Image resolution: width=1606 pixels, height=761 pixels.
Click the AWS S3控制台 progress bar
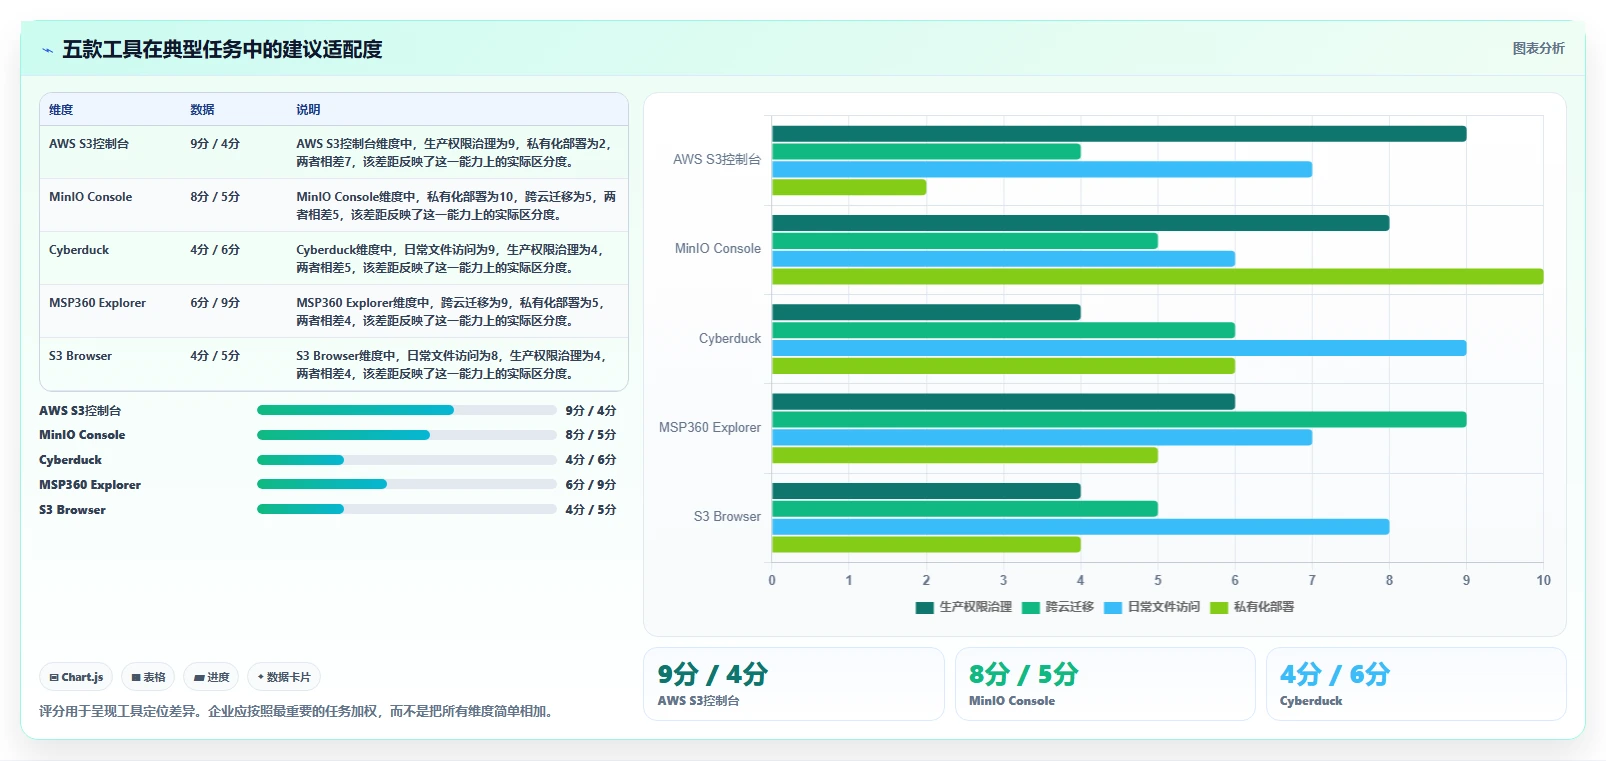pos(406,410)
